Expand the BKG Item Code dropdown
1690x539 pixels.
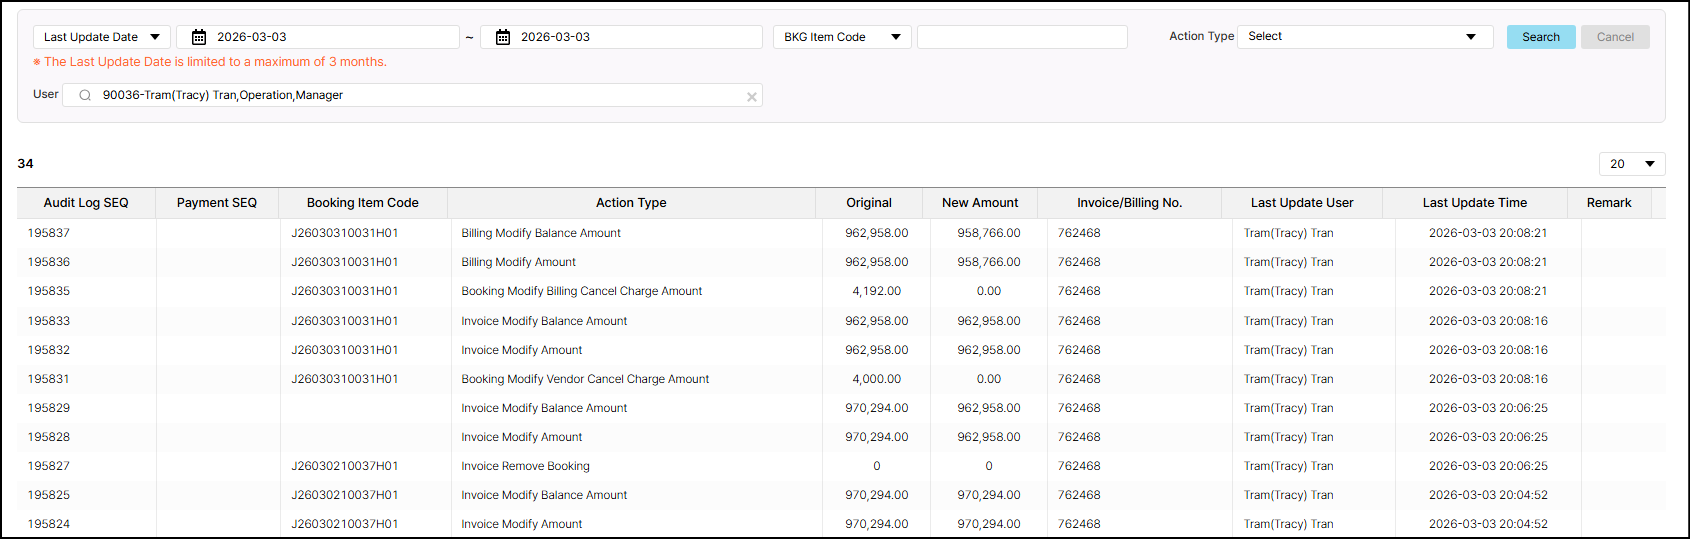841,37
